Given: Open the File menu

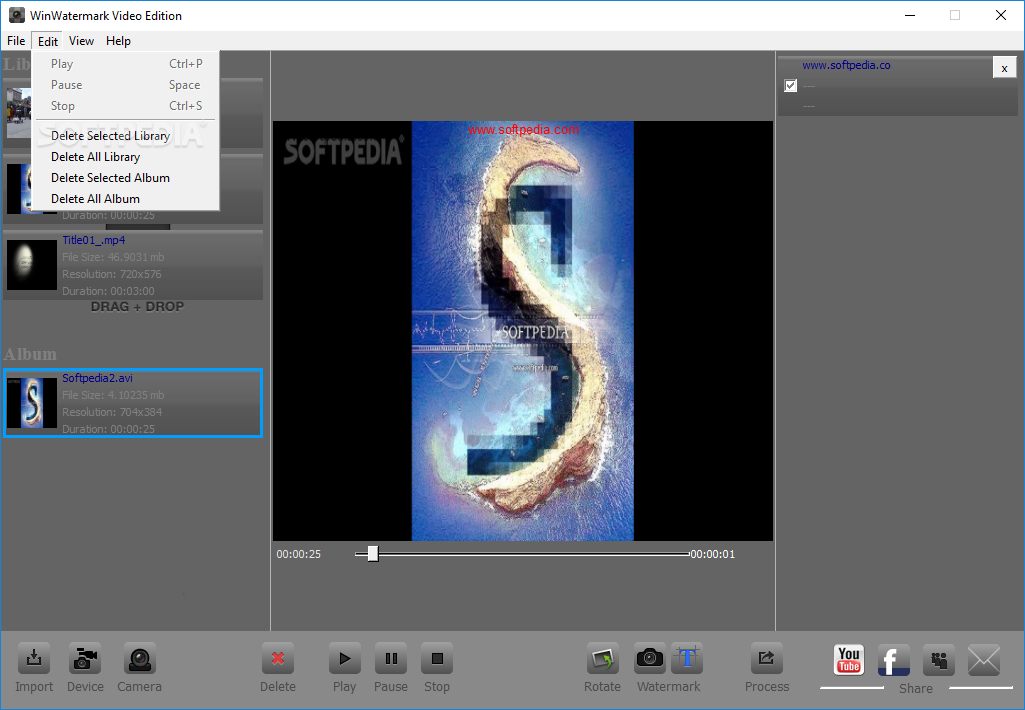Looking at the screenshot, I should click(x=16, y=41).
